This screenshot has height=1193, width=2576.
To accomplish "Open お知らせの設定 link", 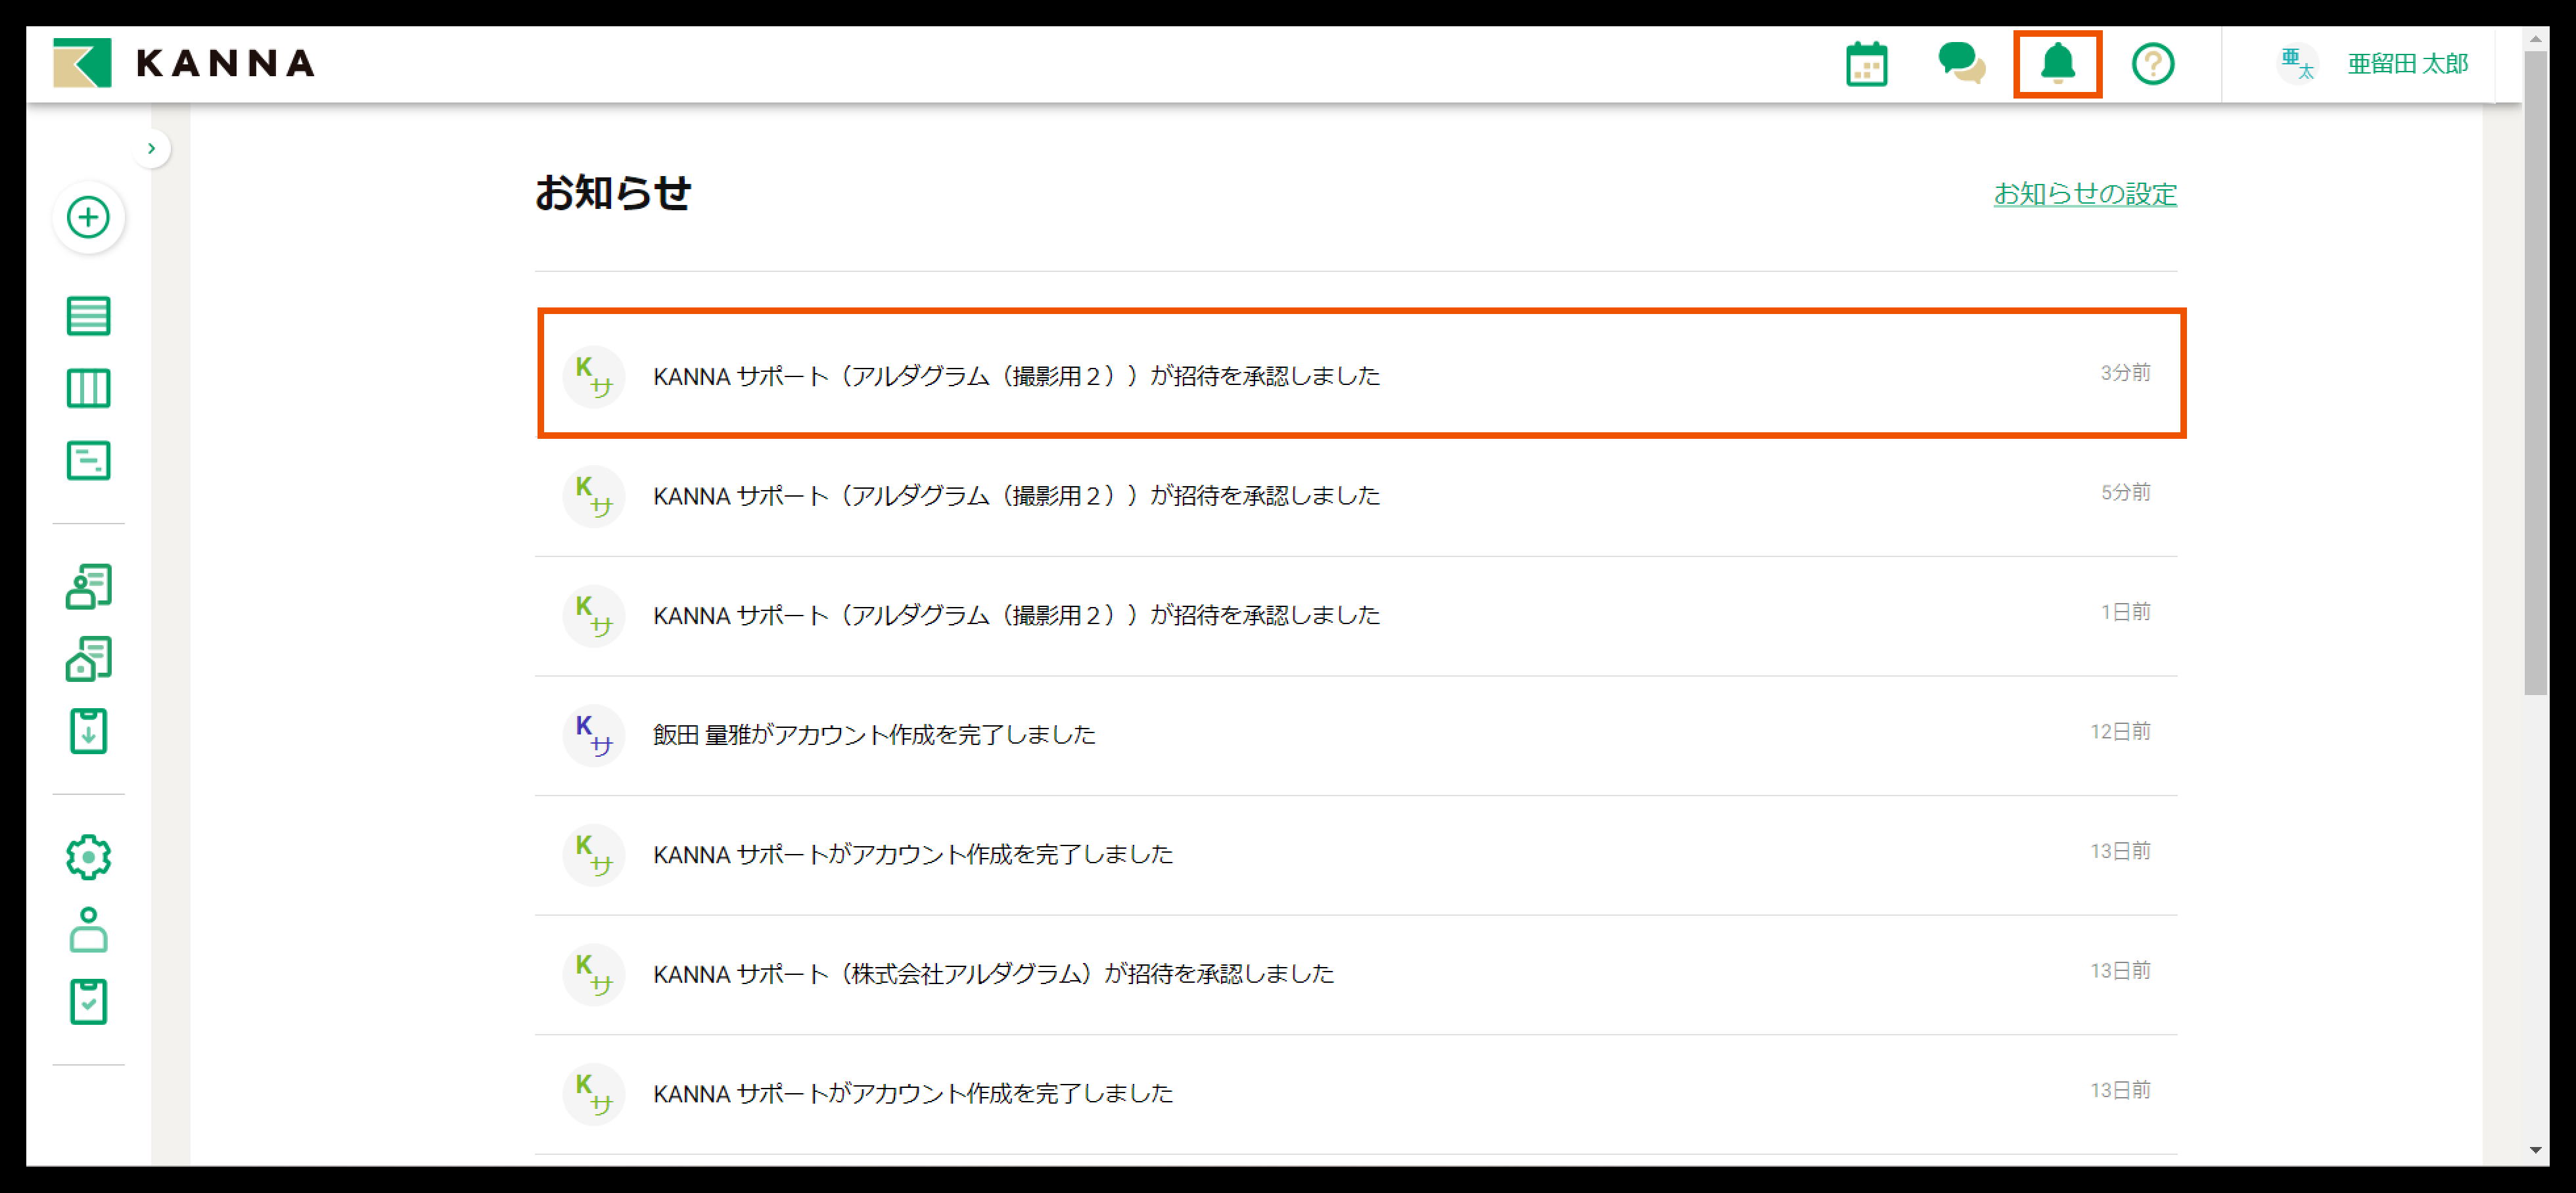I will click(2084, 194).
